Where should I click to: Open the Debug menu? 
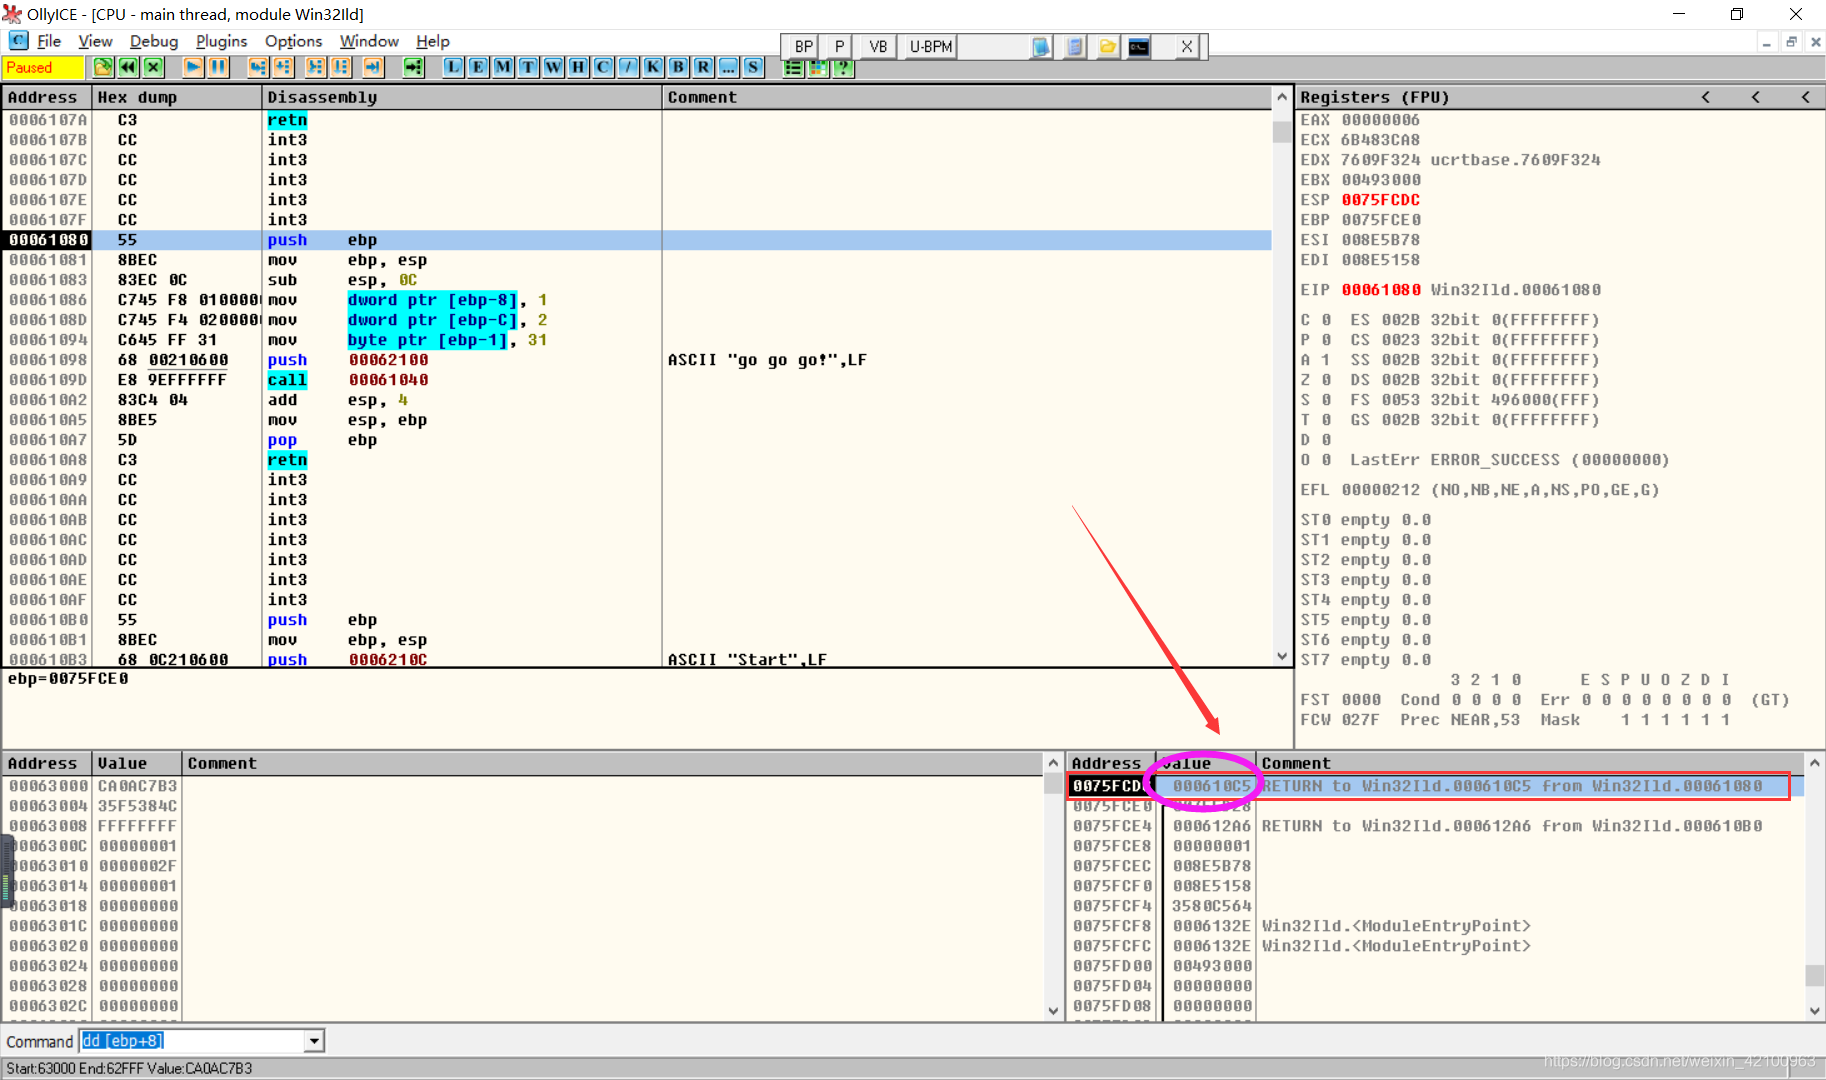pos(154,41)
